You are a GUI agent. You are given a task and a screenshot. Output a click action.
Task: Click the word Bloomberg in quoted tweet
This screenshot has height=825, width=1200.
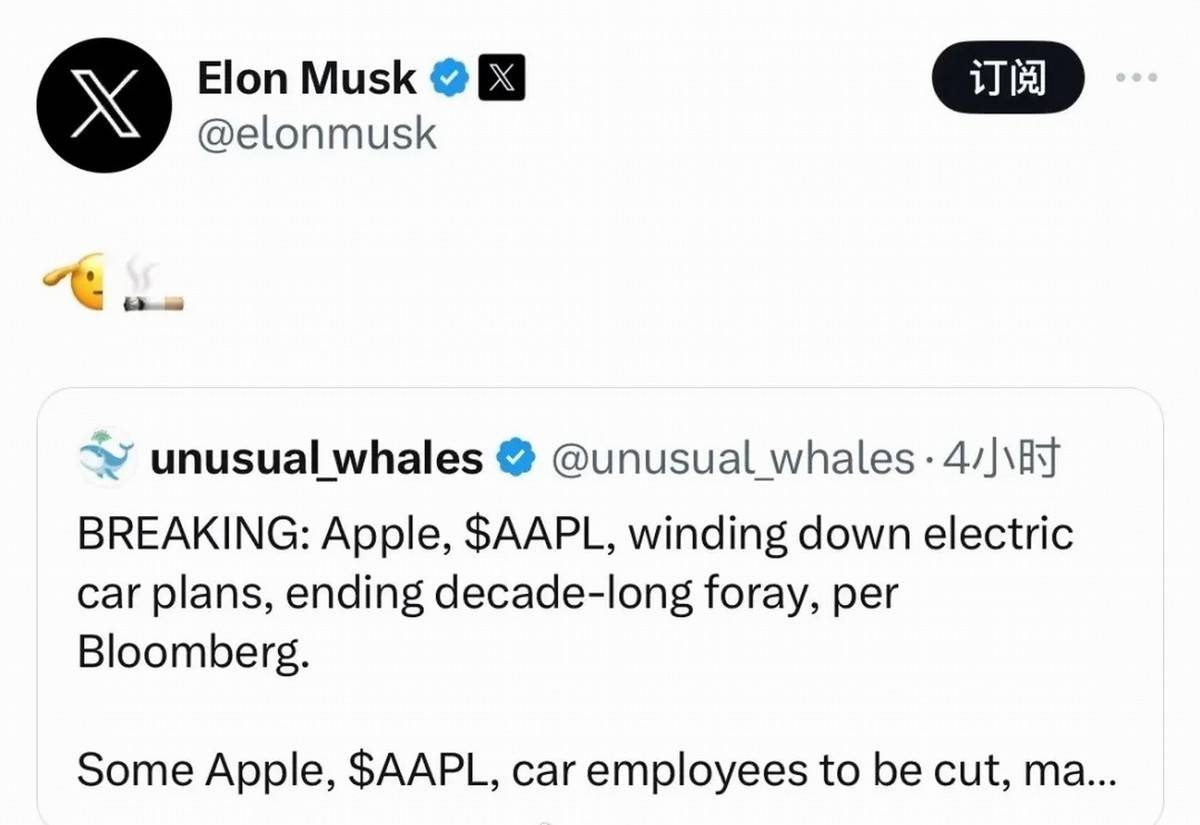(x=187, y=653)
